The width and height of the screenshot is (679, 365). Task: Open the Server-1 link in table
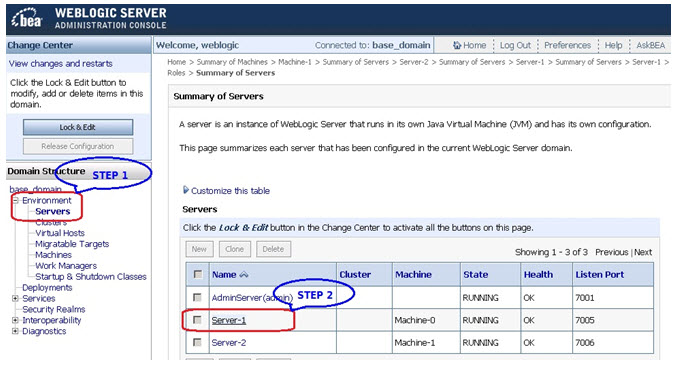pyautogui.click(x=229, y=320)
